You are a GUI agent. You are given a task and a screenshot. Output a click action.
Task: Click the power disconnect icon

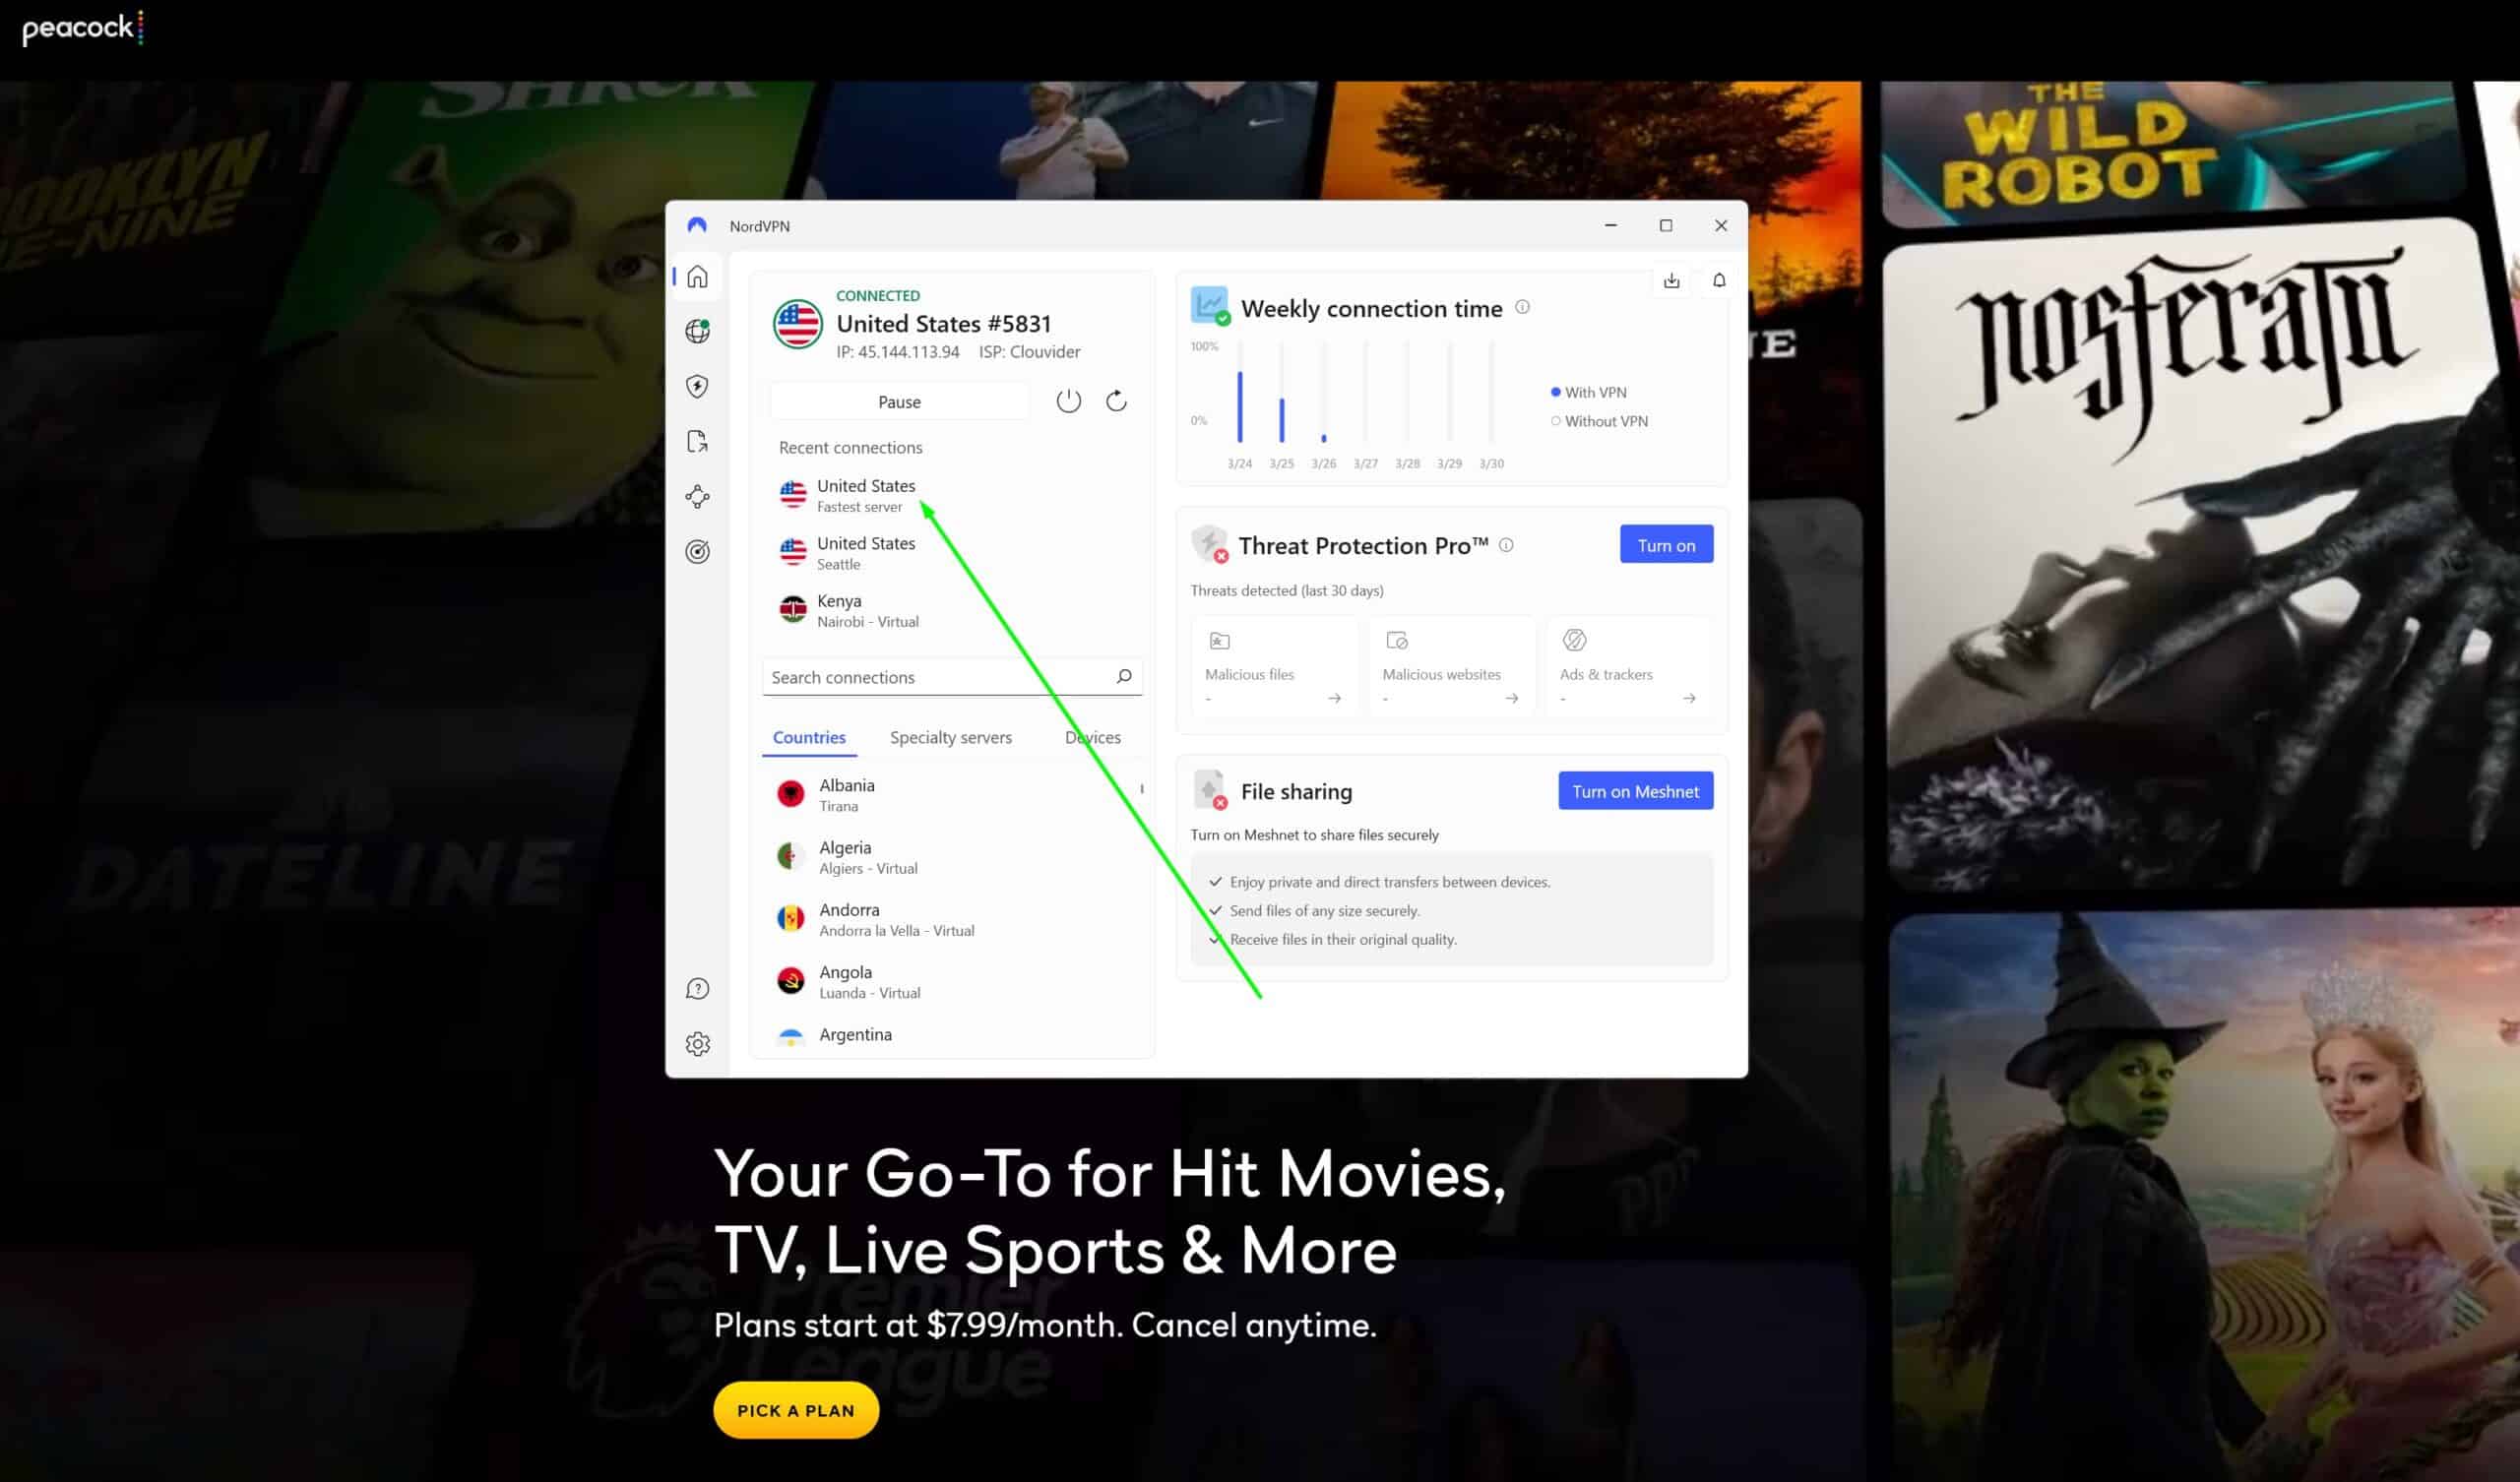click(x=1068, y=401)
